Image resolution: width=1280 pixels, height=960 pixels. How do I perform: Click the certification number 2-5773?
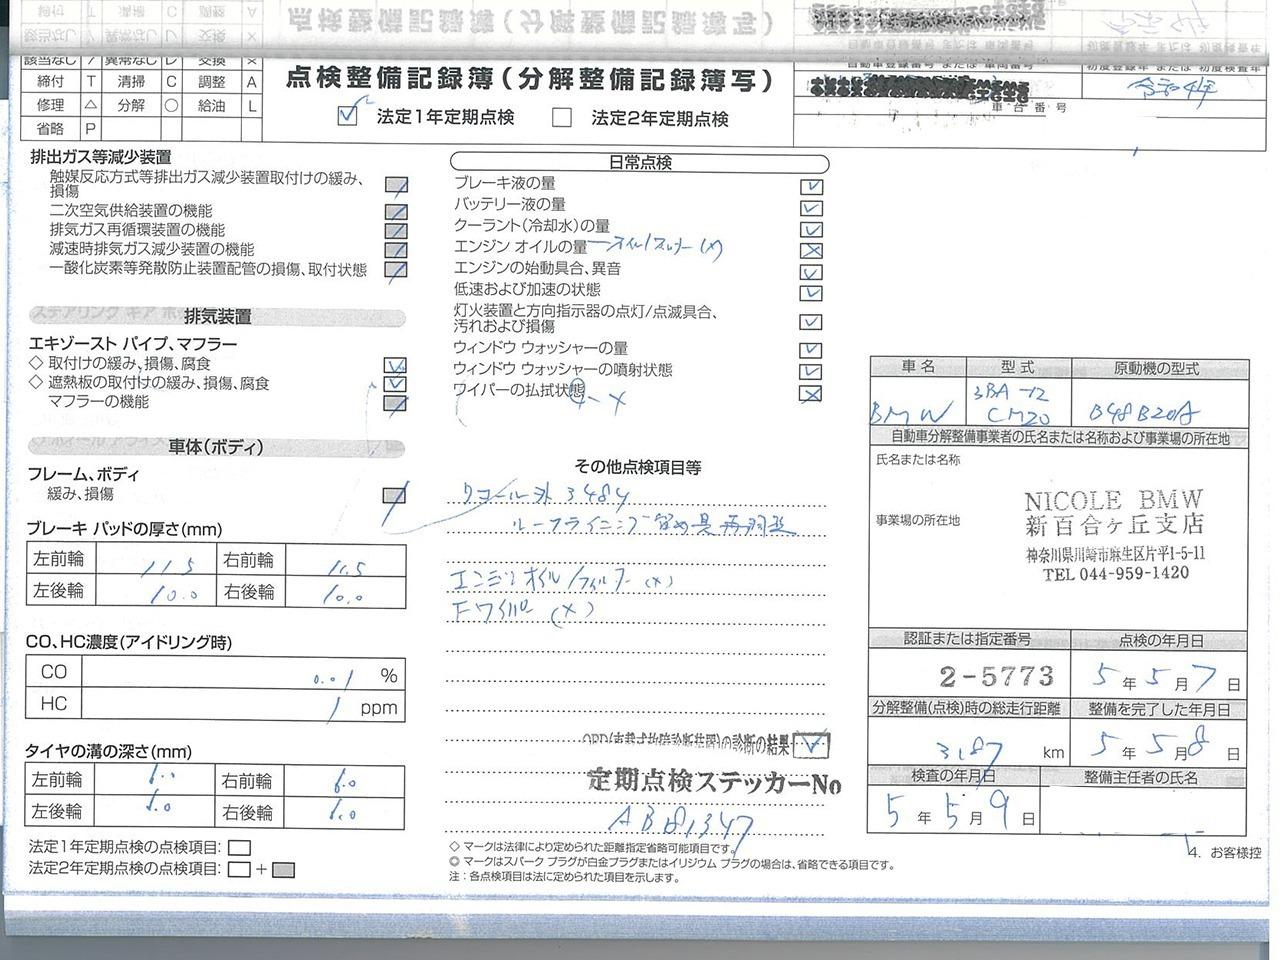(968, 677)
